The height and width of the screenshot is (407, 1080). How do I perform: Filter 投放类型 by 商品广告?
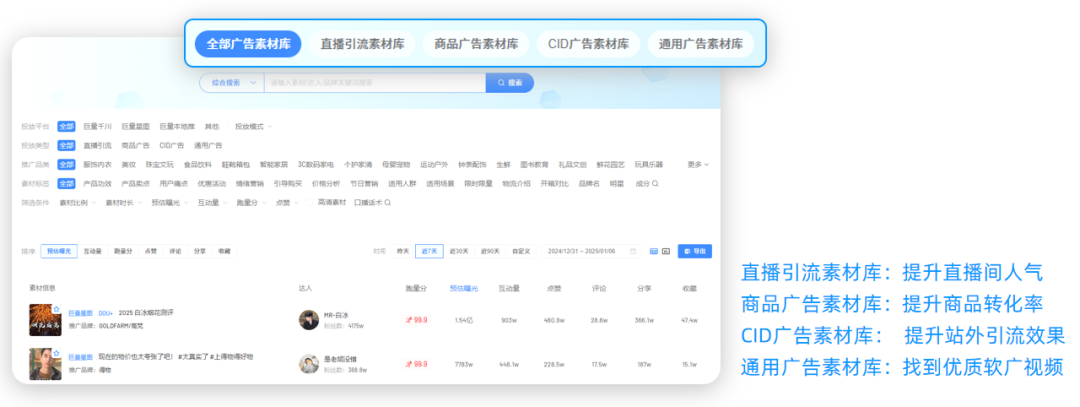135,146
